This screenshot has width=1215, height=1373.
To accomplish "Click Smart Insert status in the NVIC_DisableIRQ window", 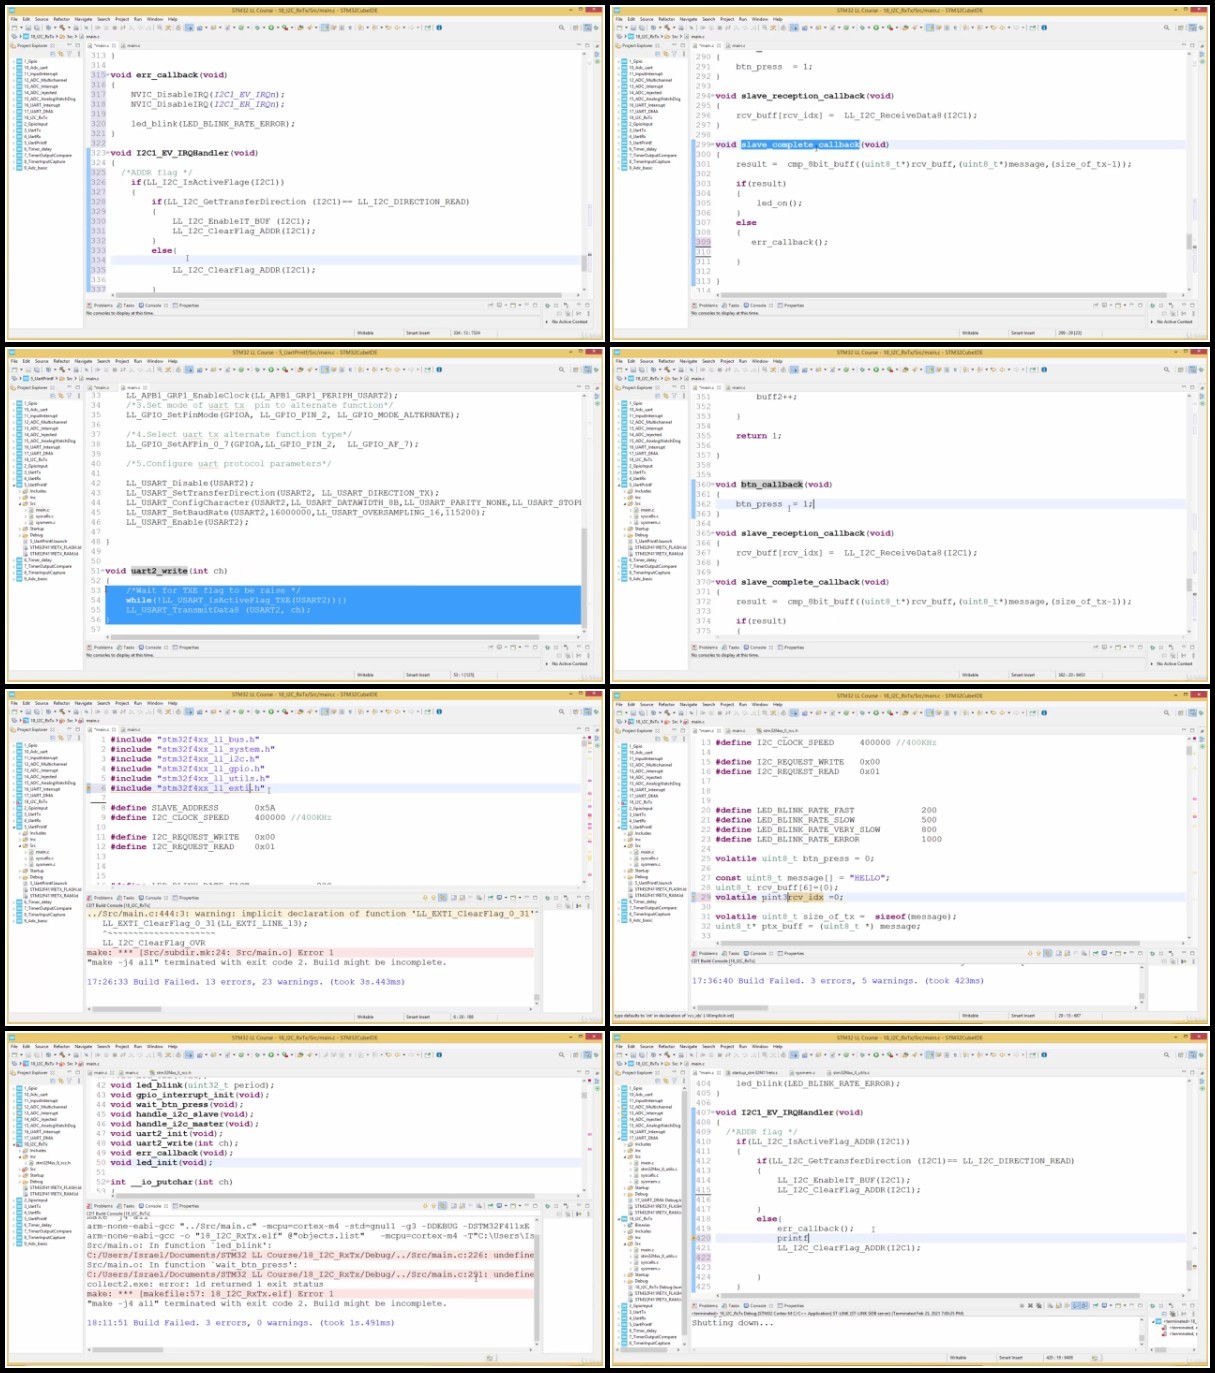I will (x=418, y=333).
